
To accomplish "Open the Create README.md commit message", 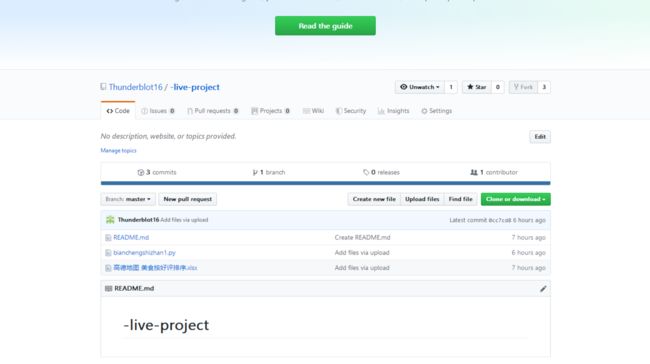I will tap(362, 238).
